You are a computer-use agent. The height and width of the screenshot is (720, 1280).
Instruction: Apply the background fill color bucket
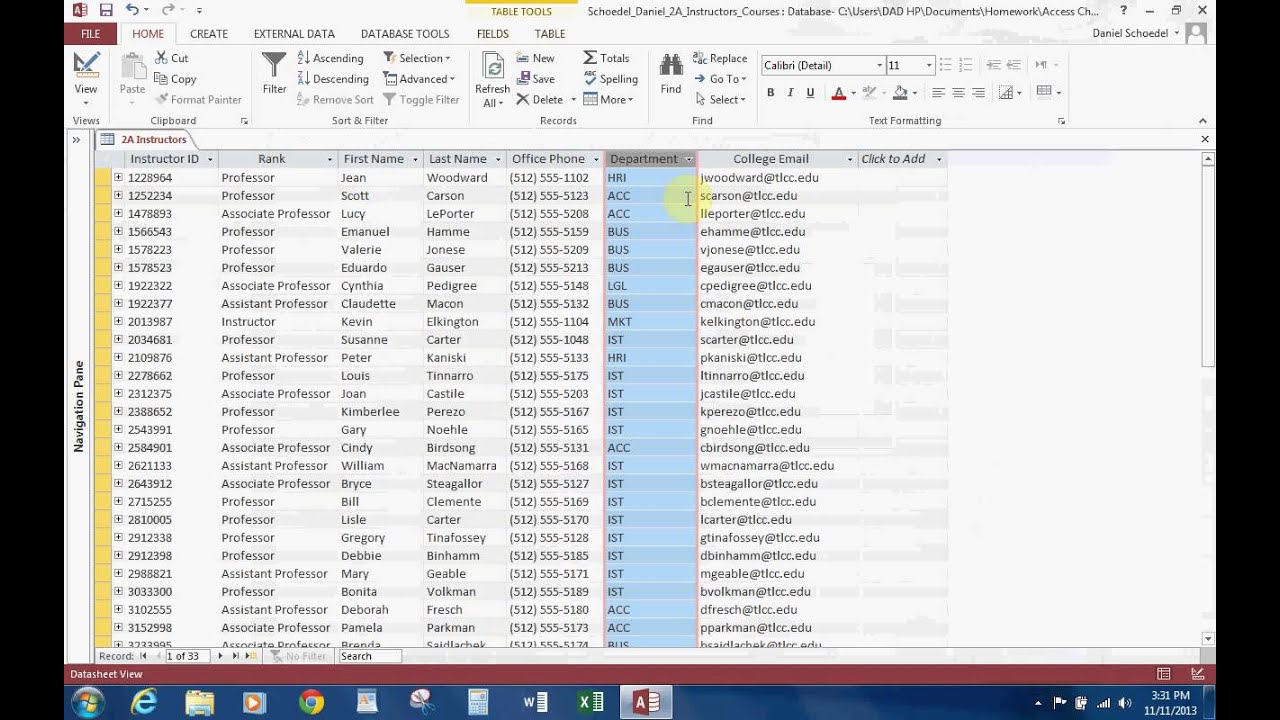899,93
